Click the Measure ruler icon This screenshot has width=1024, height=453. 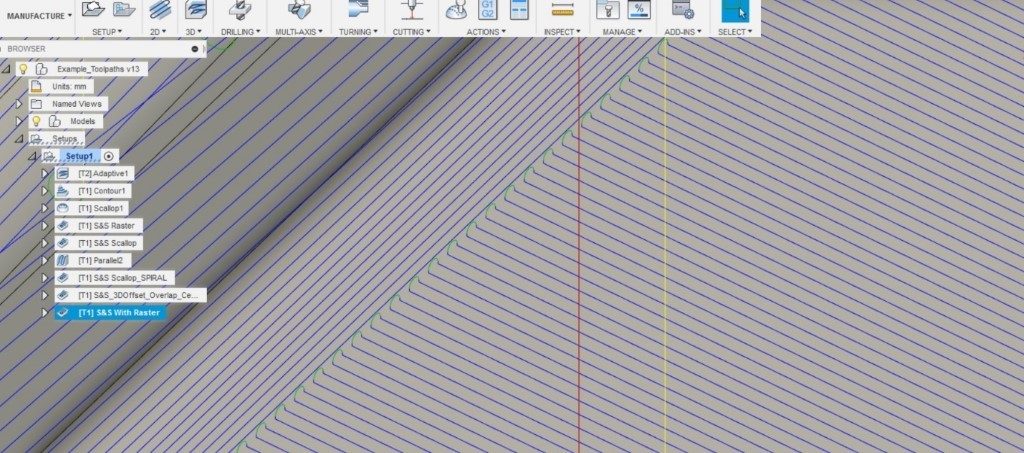[x=562, y=9]
